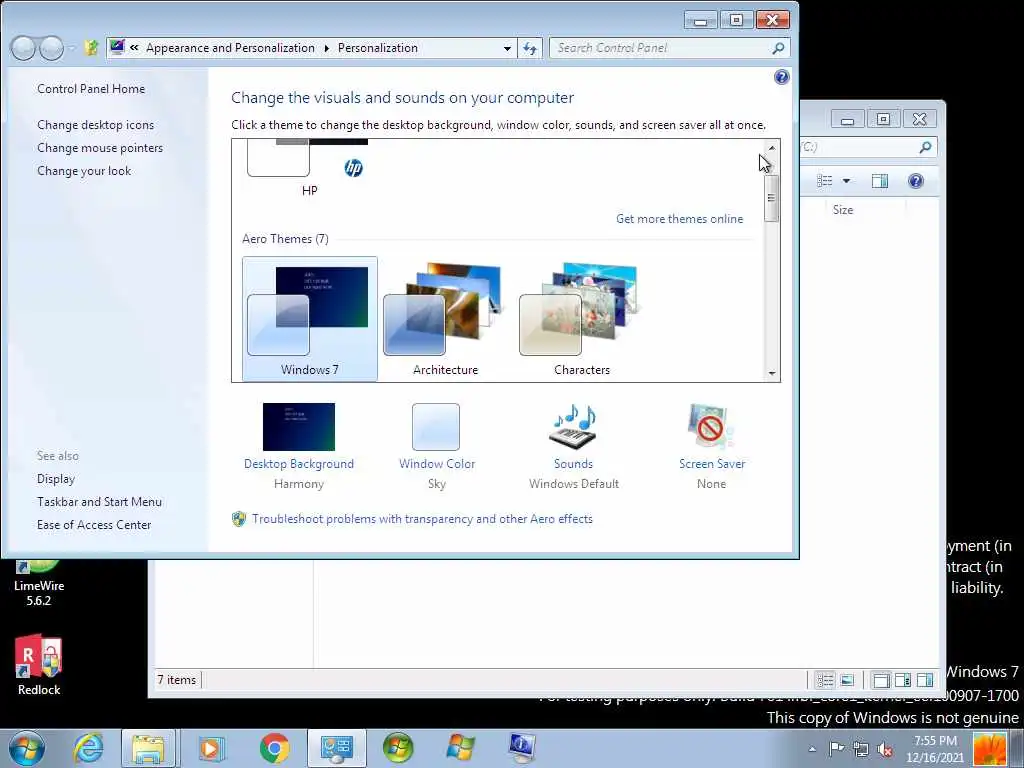Toggle first pane layout icon in Explorer status bar
This screenshot has height=768, width=1024.
tap(881, 680)
